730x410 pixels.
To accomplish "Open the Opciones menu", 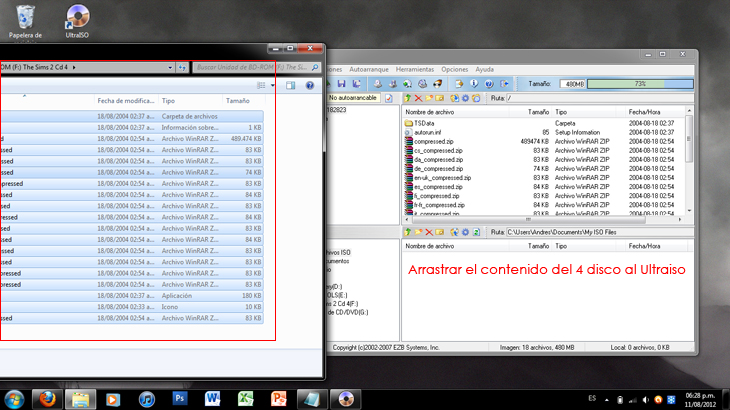I will [454, 69].
